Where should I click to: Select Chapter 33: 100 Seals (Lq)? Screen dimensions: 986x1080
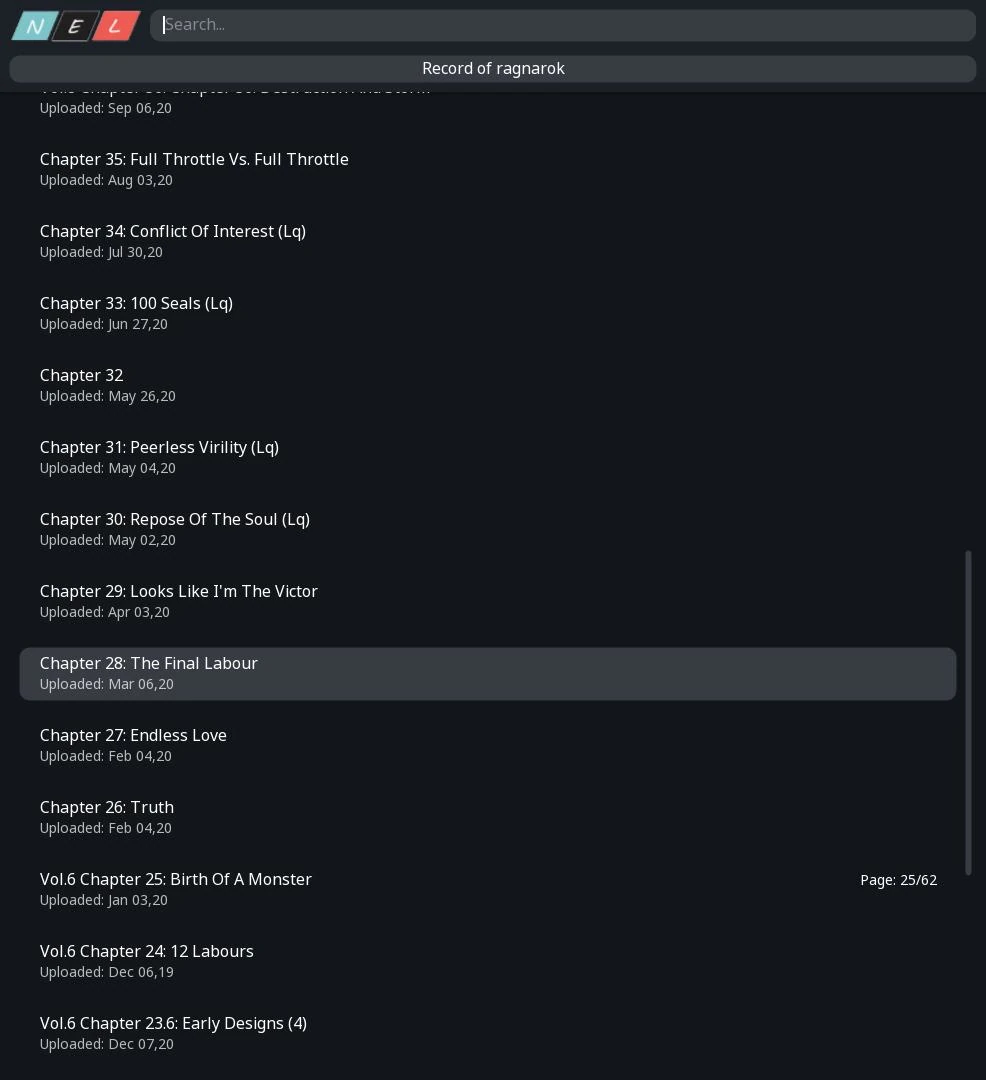[136, 304]
